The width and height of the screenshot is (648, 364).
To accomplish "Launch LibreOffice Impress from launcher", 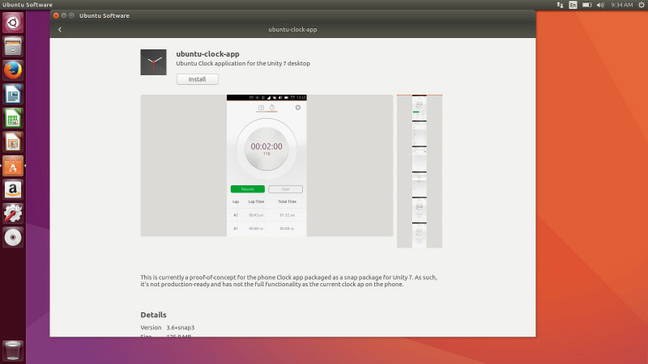I will [x=13, y=142].
